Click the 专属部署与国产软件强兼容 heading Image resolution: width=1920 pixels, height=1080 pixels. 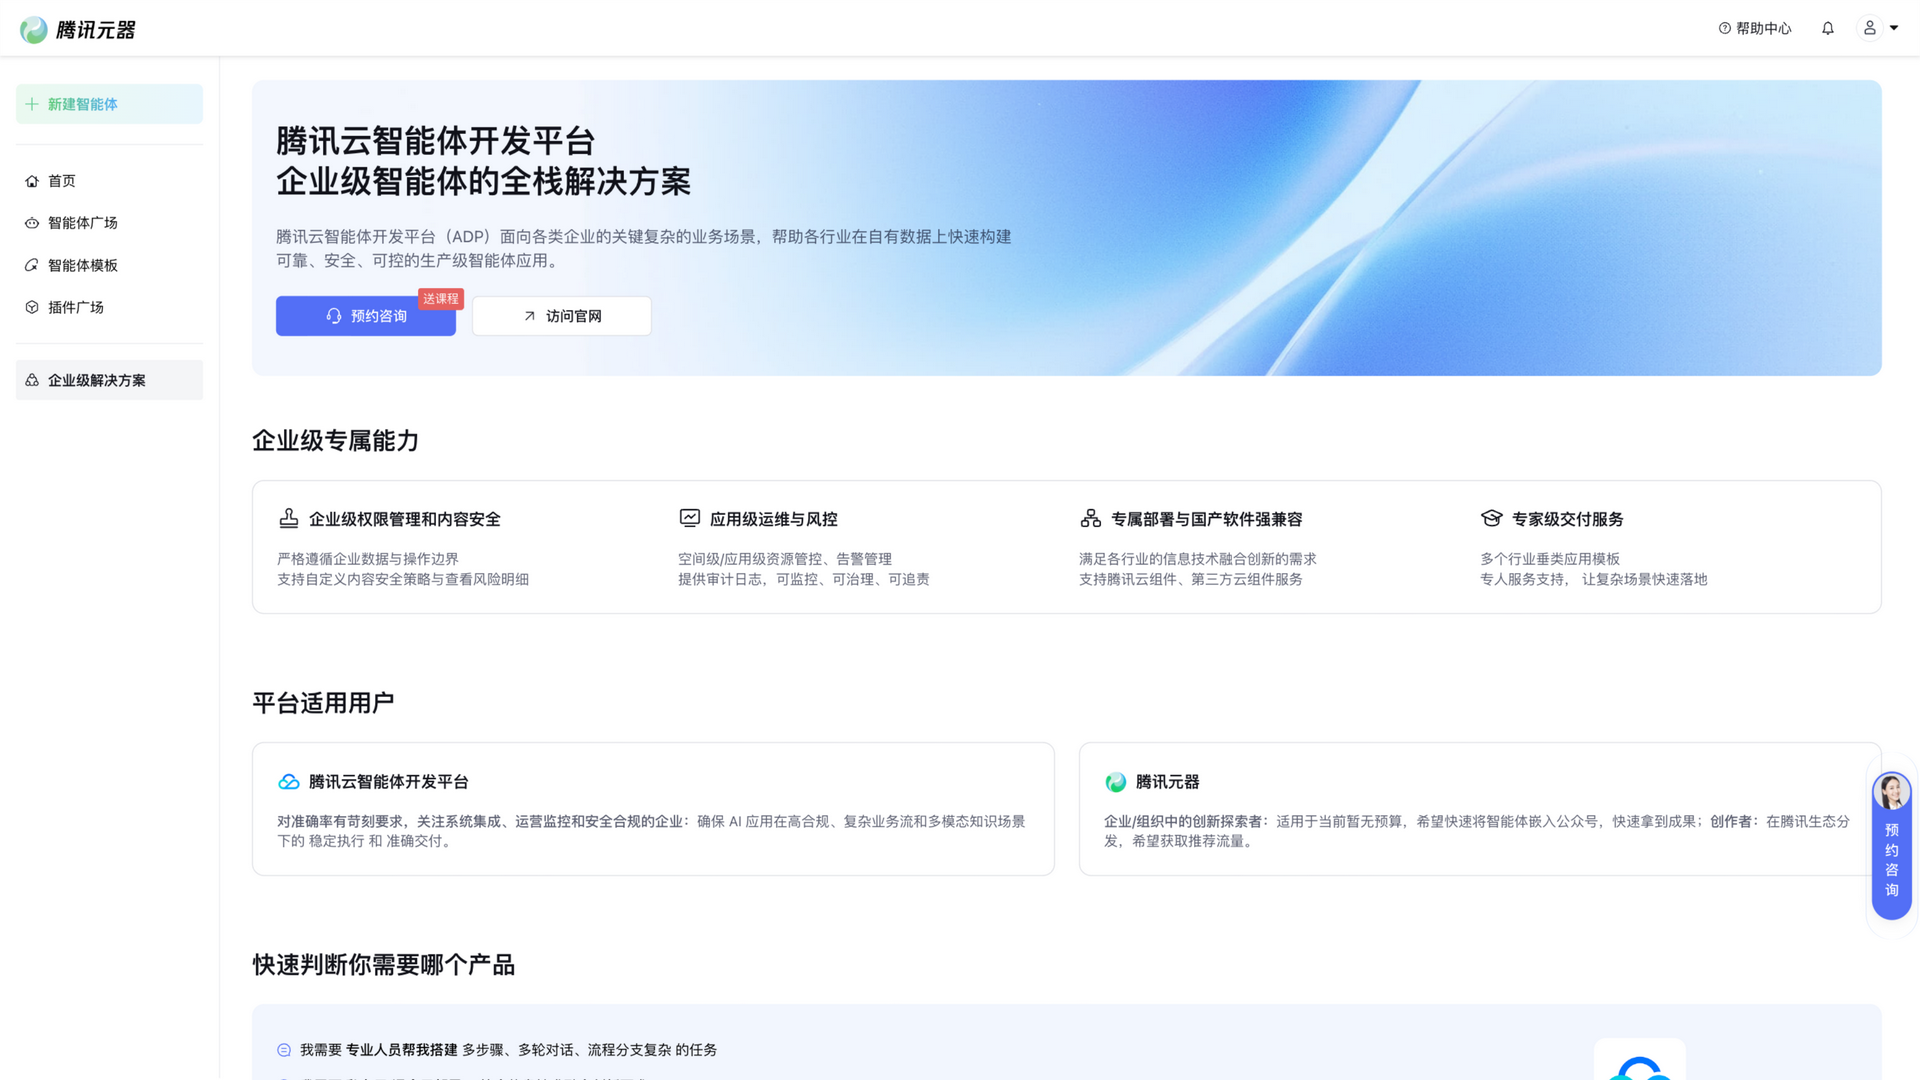coord(1207,519)
